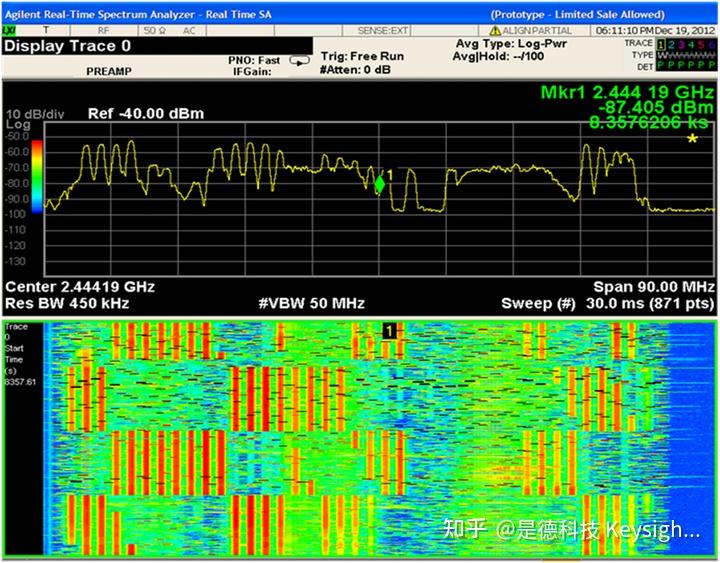
Task: Click the PREAMP indicator
Action: click(109, 71)
